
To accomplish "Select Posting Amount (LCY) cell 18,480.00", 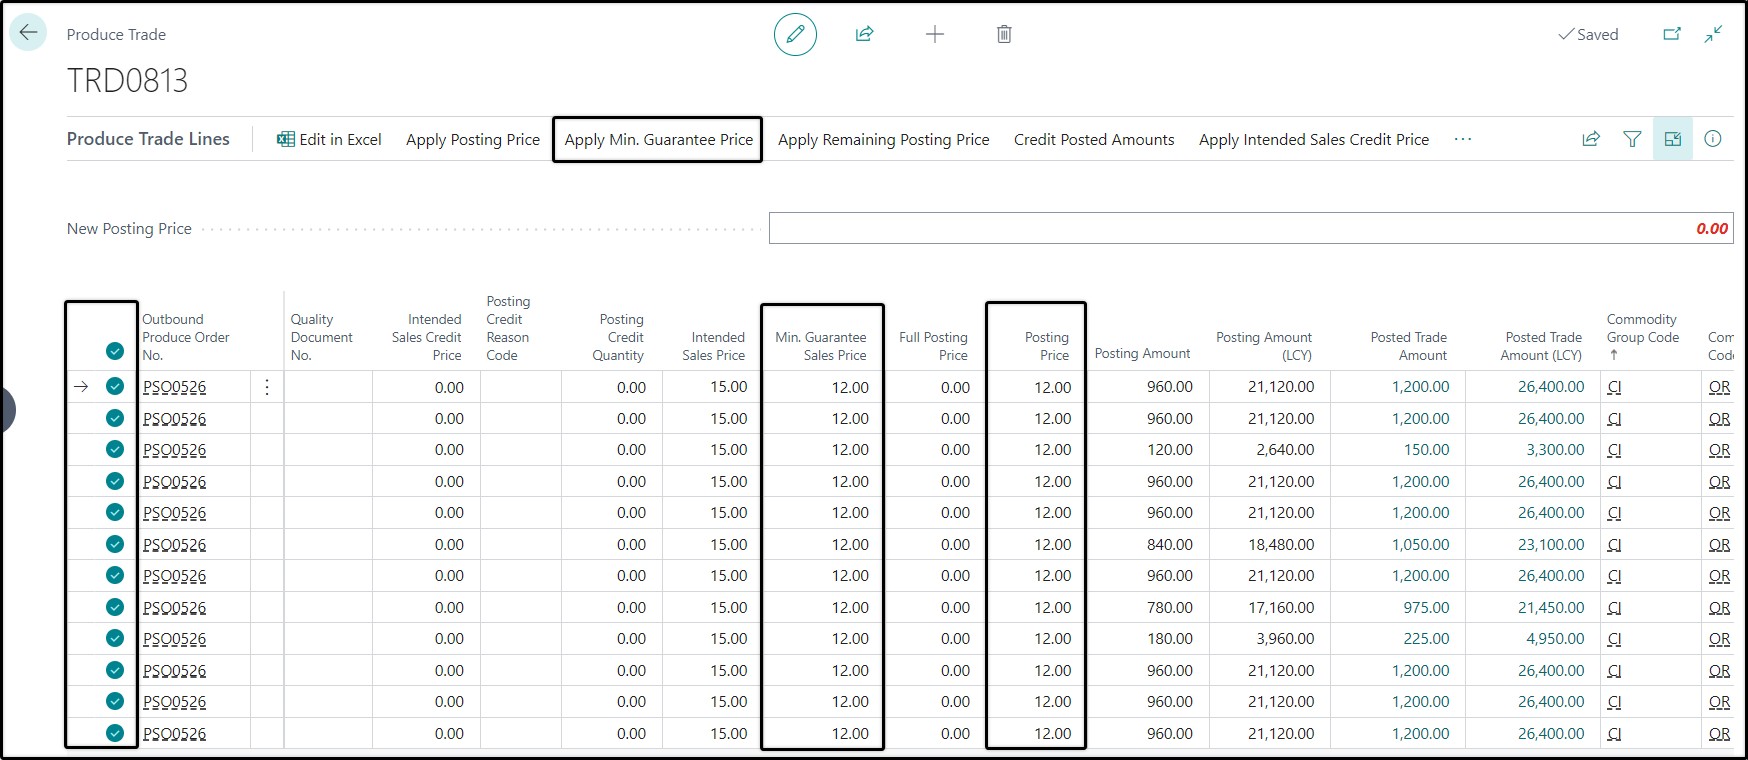I will click(1269, 545).
